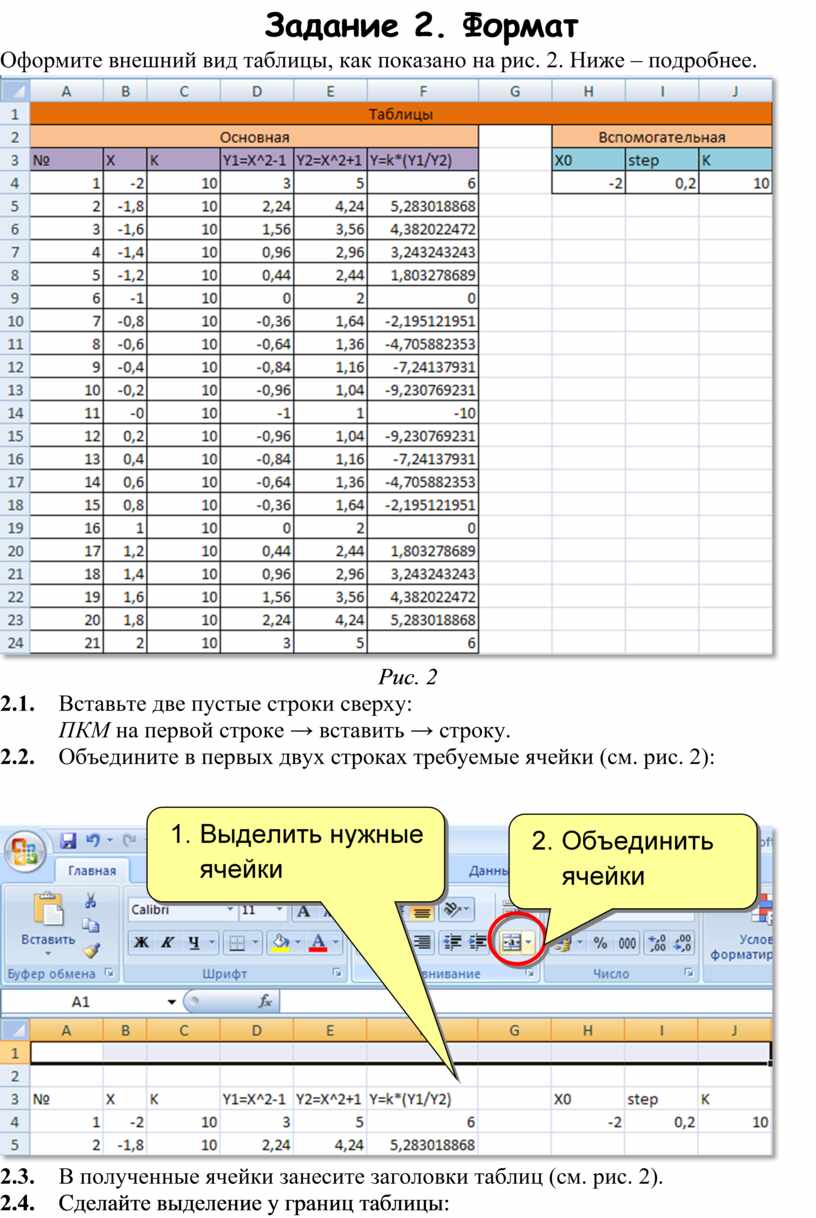Image resolution: width=816 pixels, height=1218 pixels.
Task: Click the Percent style icon
Action: click(600, 943)
